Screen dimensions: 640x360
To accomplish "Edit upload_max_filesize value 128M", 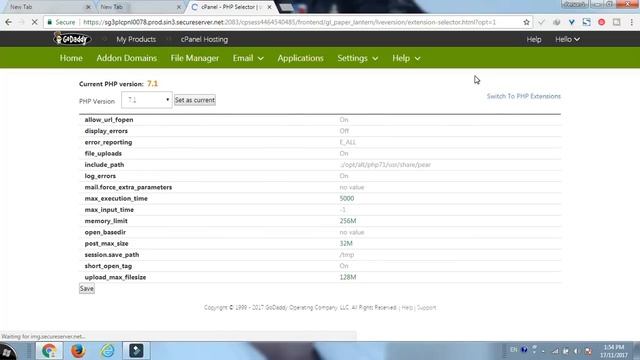I will click(x=348, y=277).
